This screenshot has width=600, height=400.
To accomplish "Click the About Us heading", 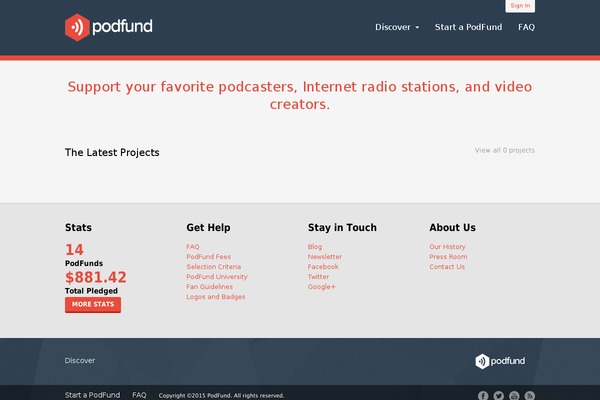I will tap(452, 227).
